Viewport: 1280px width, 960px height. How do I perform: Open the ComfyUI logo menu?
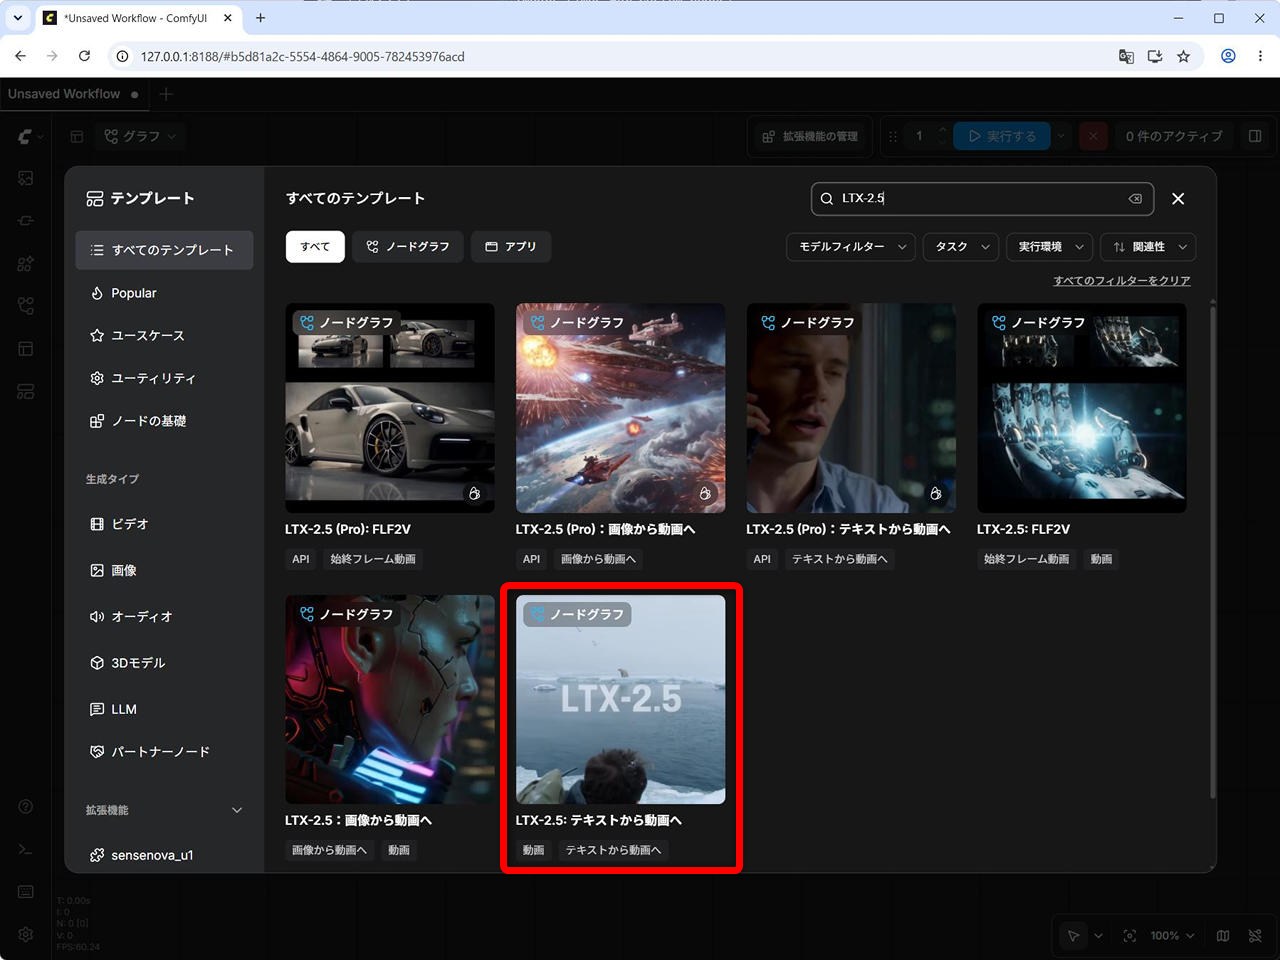(x=30, y=136)
